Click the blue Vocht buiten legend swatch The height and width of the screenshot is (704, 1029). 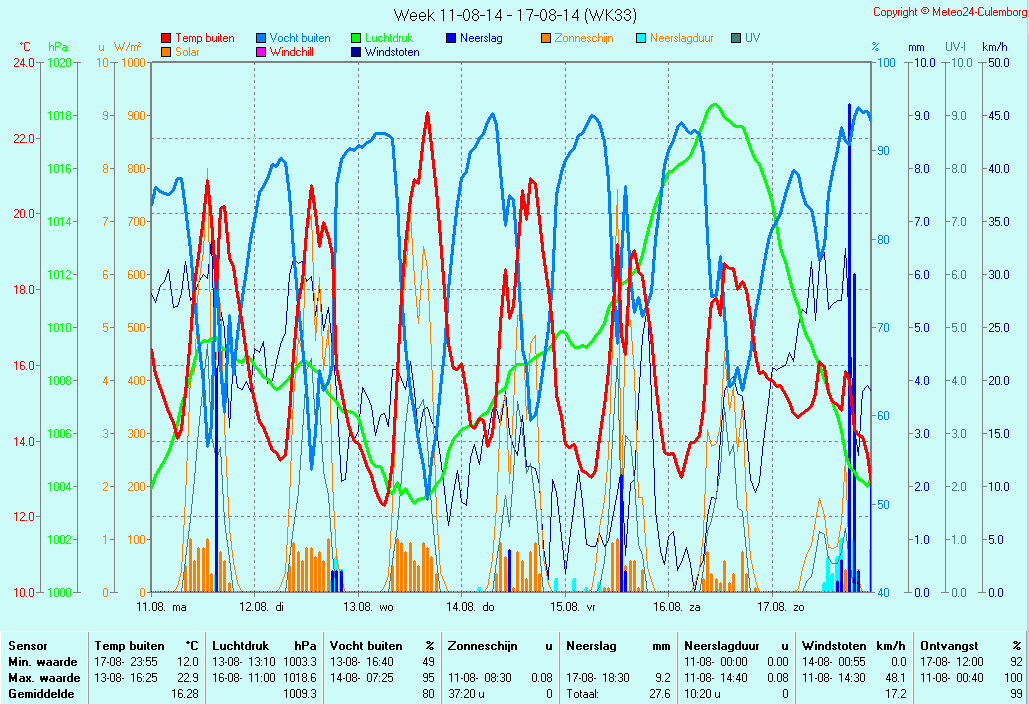[261, 39]
